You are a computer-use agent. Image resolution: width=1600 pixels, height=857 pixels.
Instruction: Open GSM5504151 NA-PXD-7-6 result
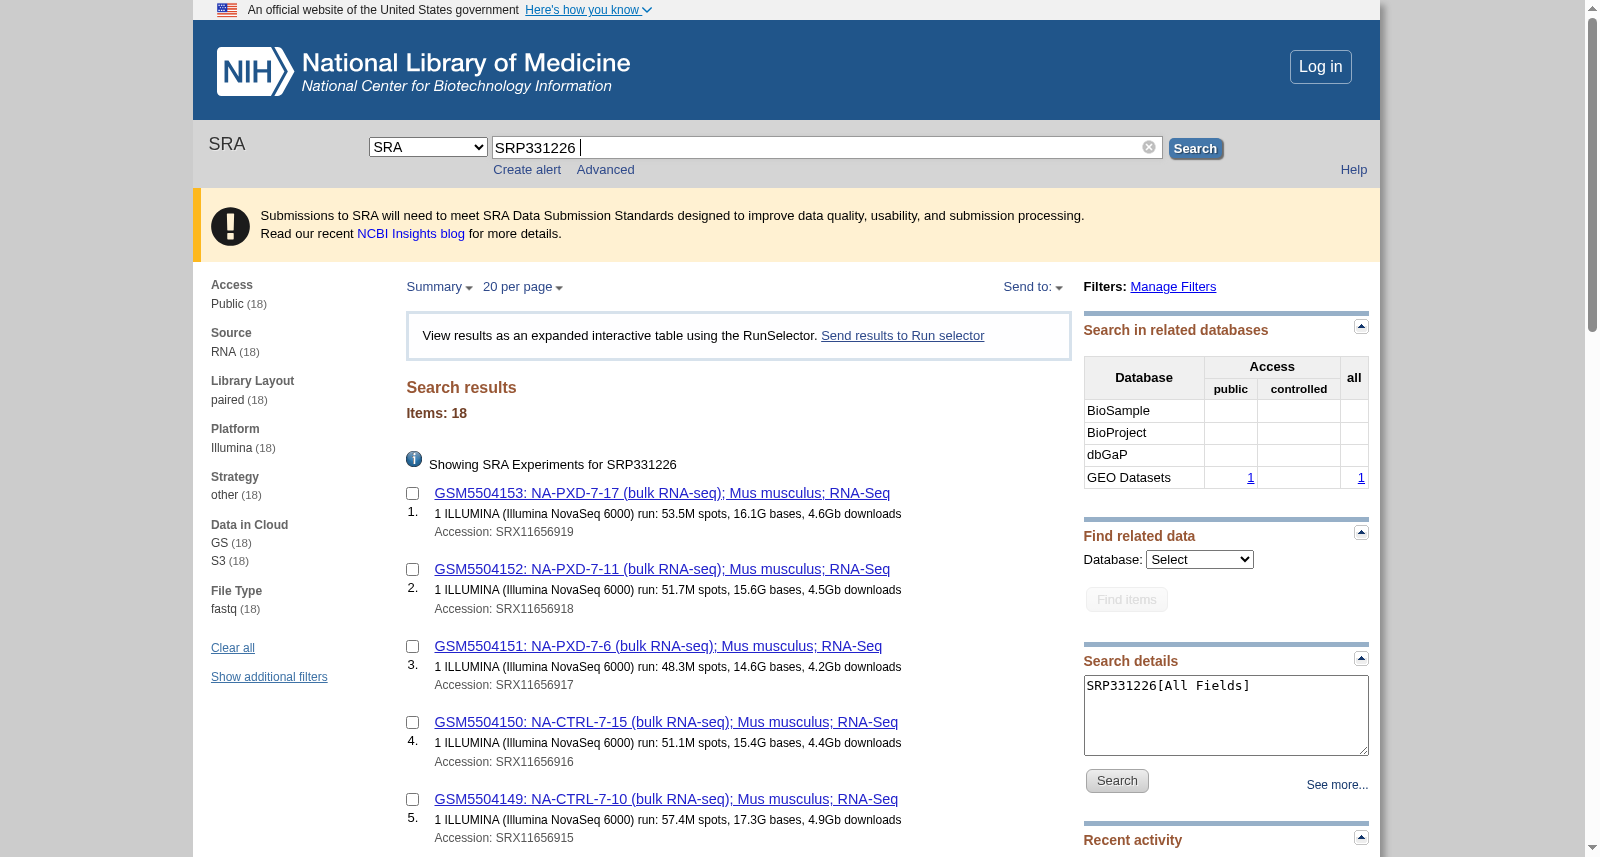click(x=658, y=646)
